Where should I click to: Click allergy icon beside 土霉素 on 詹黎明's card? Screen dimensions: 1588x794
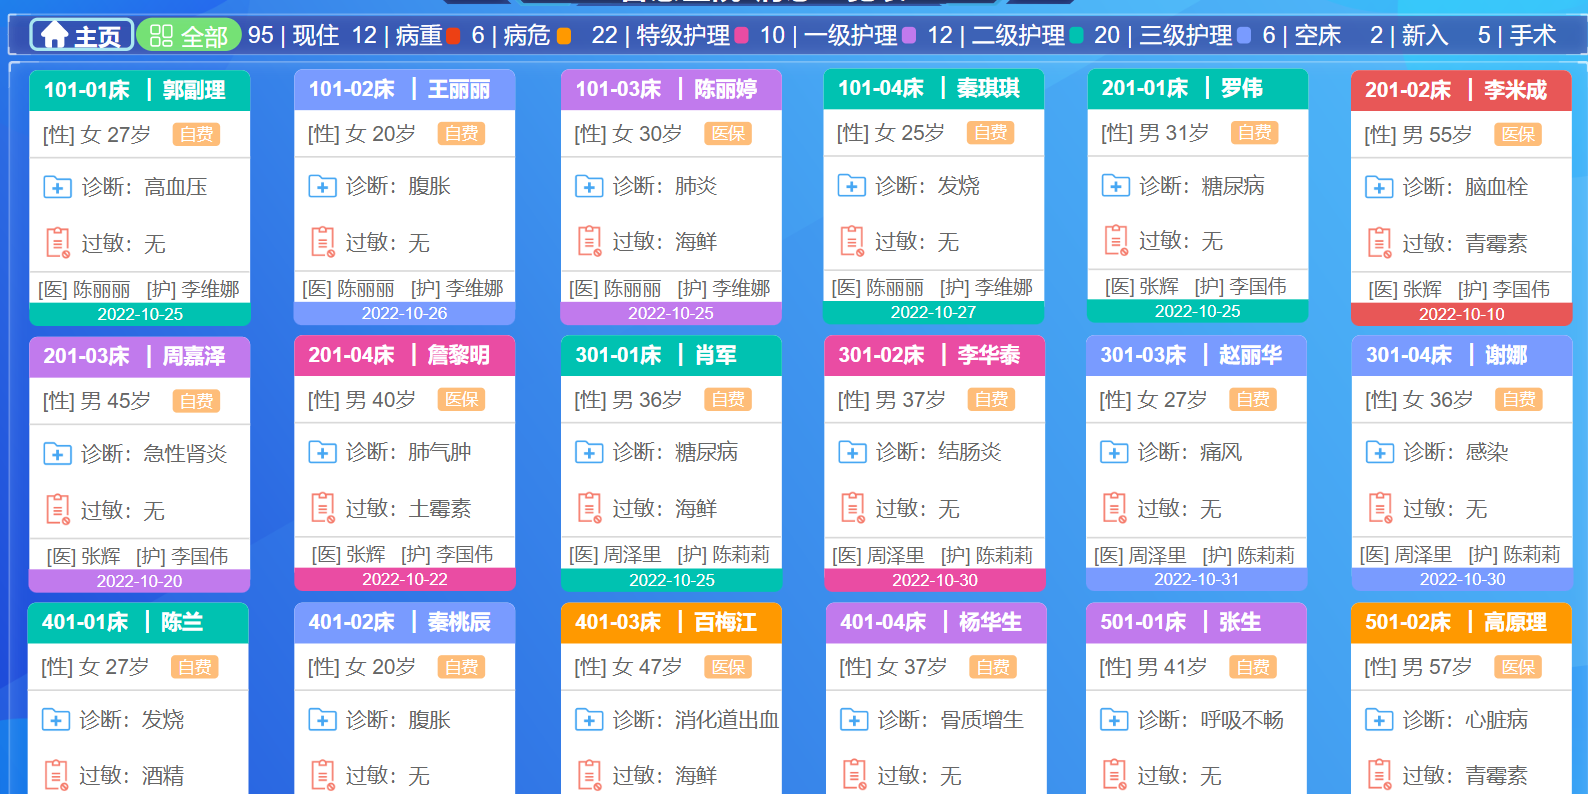click(x=322, y=508)
